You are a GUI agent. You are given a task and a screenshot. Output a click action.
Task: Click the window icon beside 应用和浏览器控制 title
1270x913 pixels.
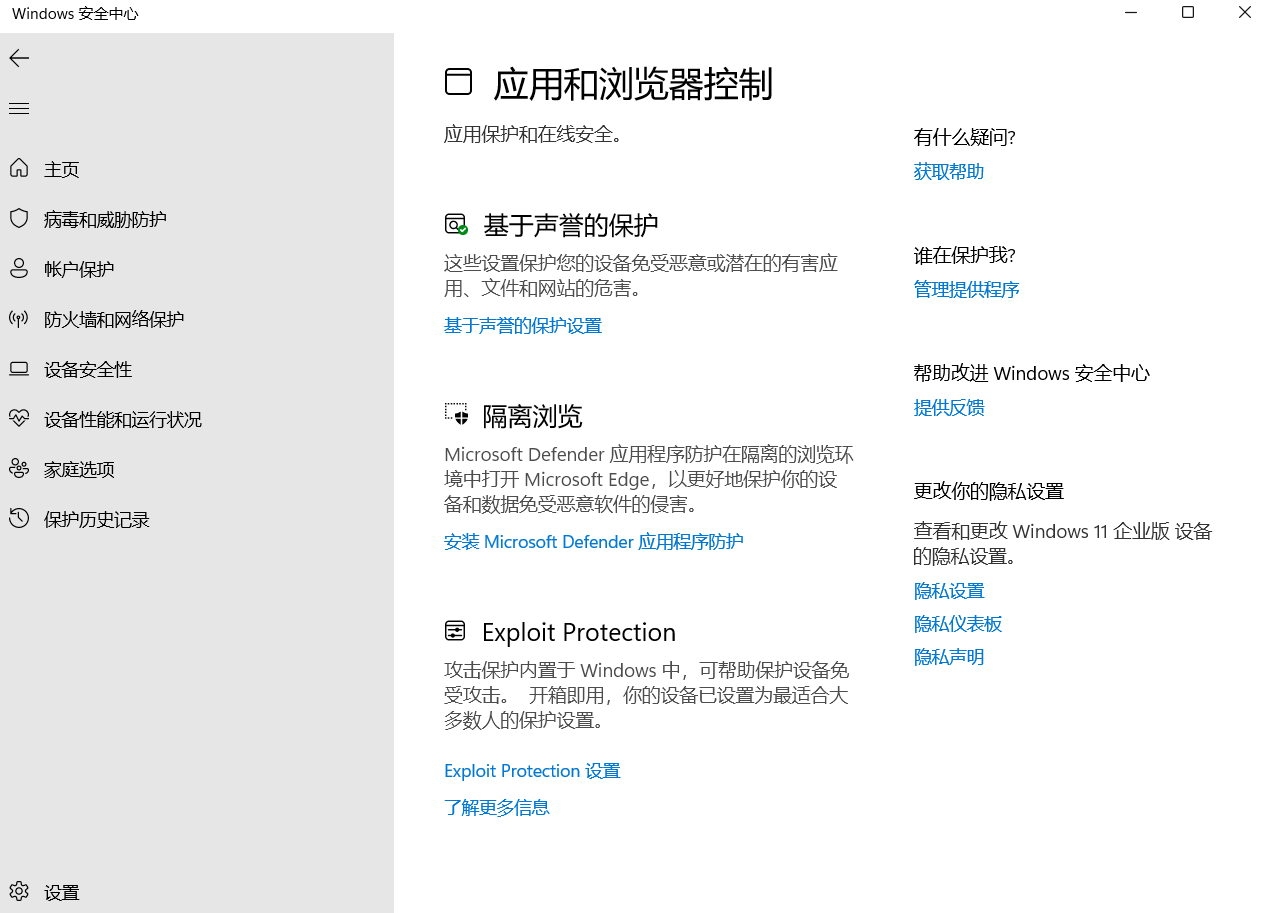[458, 82]
